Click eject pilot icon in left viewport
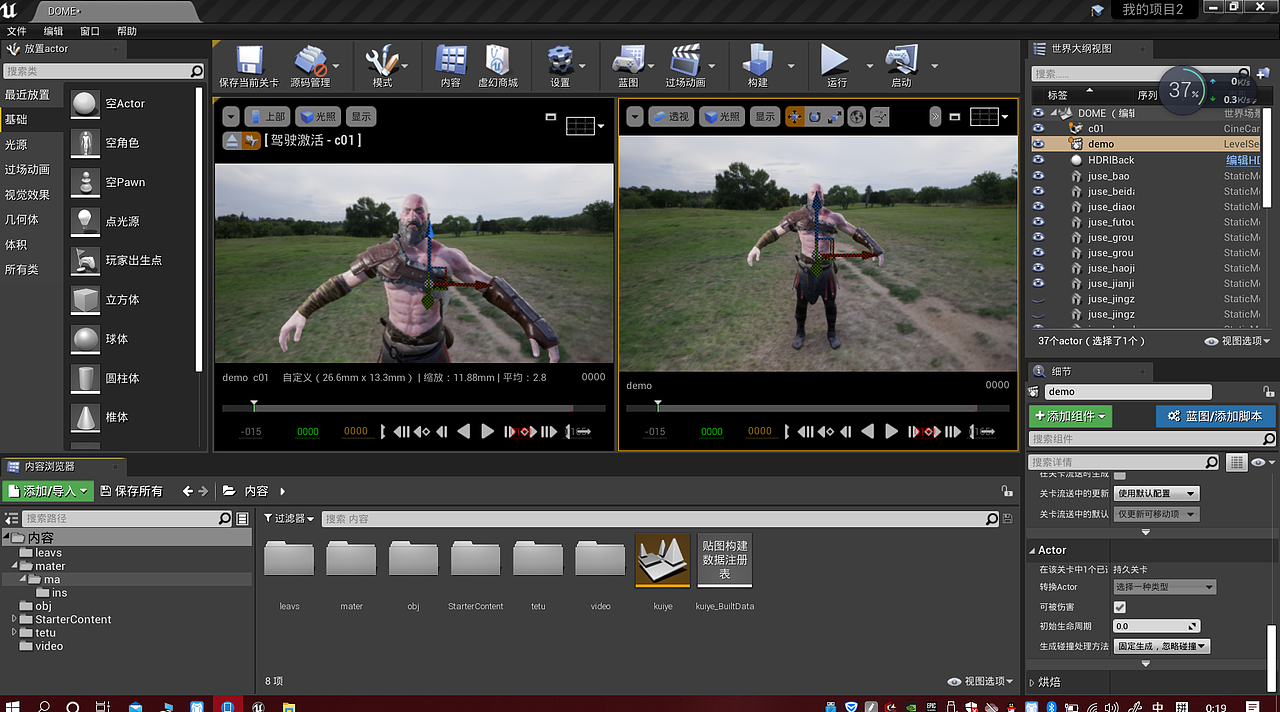Viewport: 1280px width, 712px height. [230, 141]
